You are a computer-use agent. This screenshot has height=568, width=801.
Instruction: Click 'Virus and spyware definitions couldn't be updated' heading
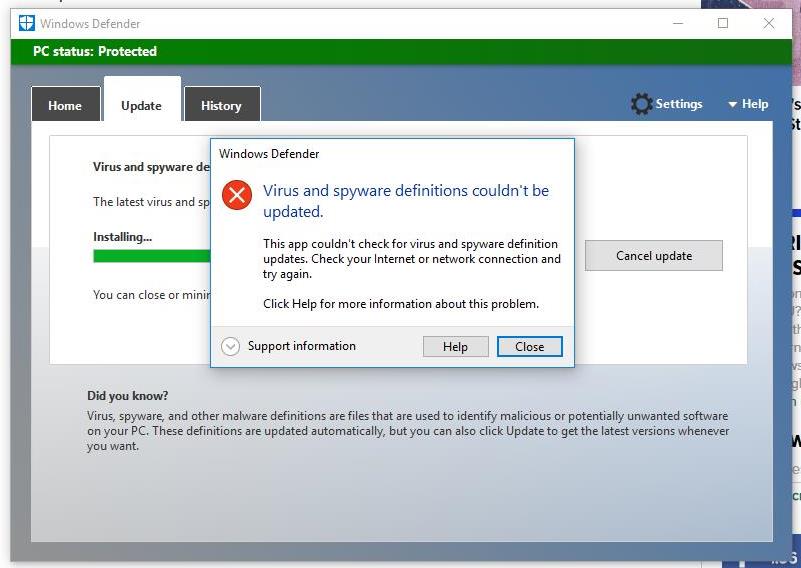click(406, 201)
